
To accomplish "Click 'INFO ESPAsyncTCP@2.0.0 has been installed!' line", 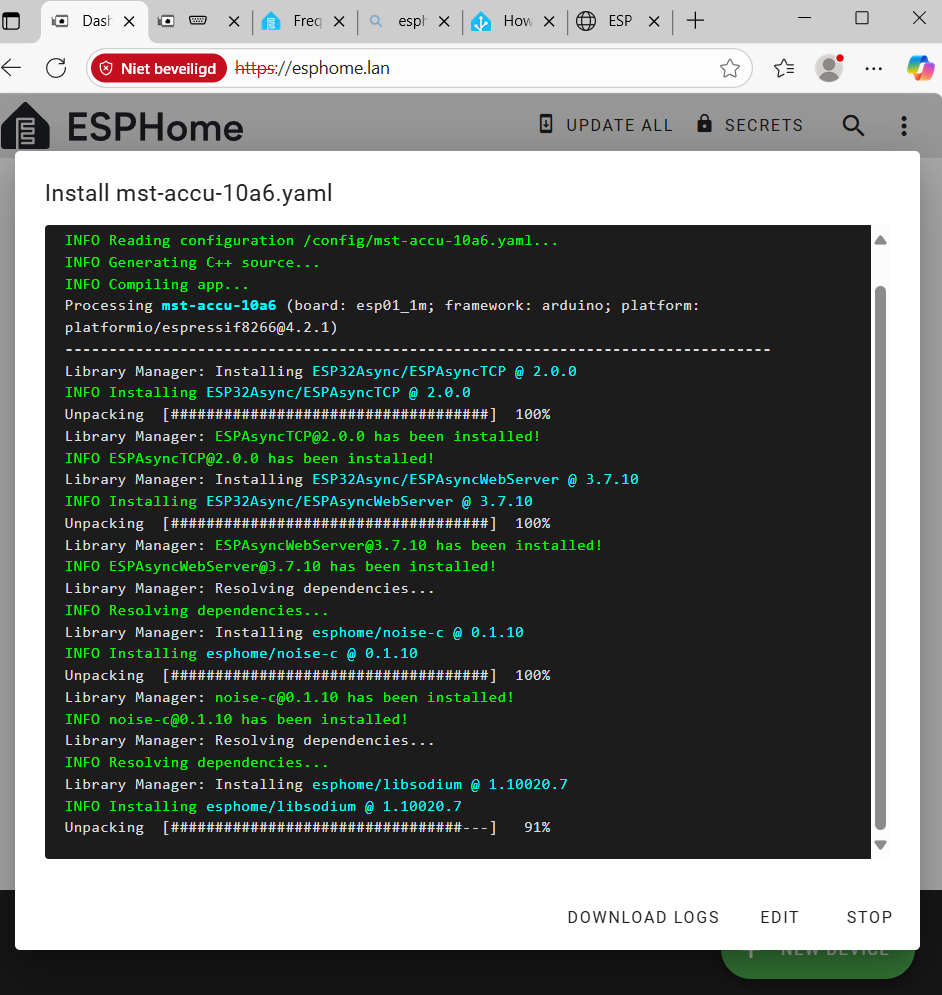I will pos(249,458).
